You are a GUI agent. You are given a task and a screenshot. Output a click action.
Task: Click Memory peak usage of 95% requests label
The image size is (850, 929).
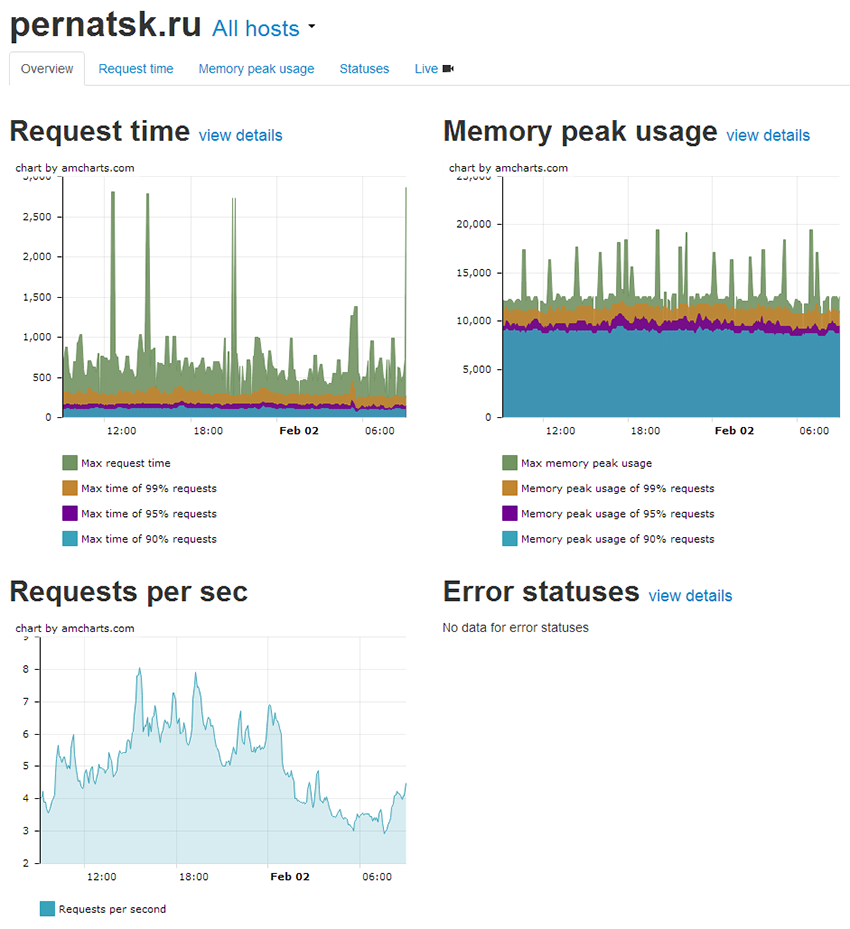[x=618, y=514]
